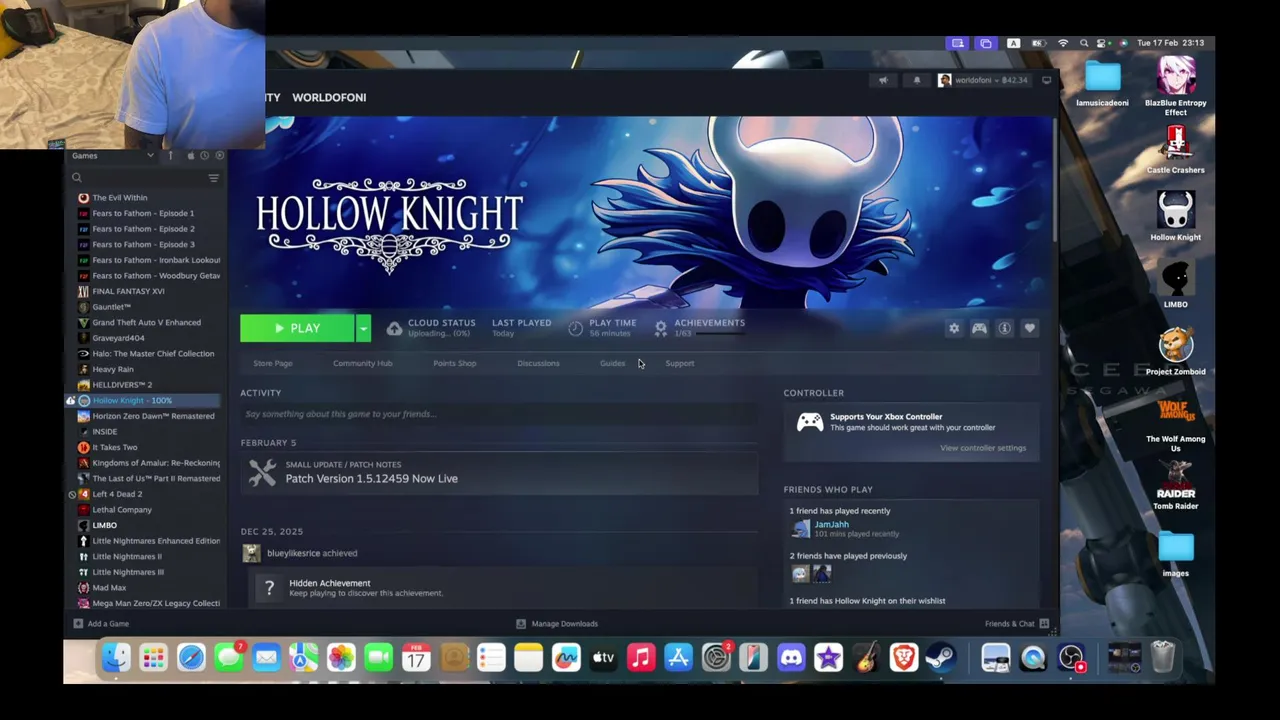Open Manage Downloads at bottom bar
Screen dimensions: 1280x720
[x=557, y=623]
